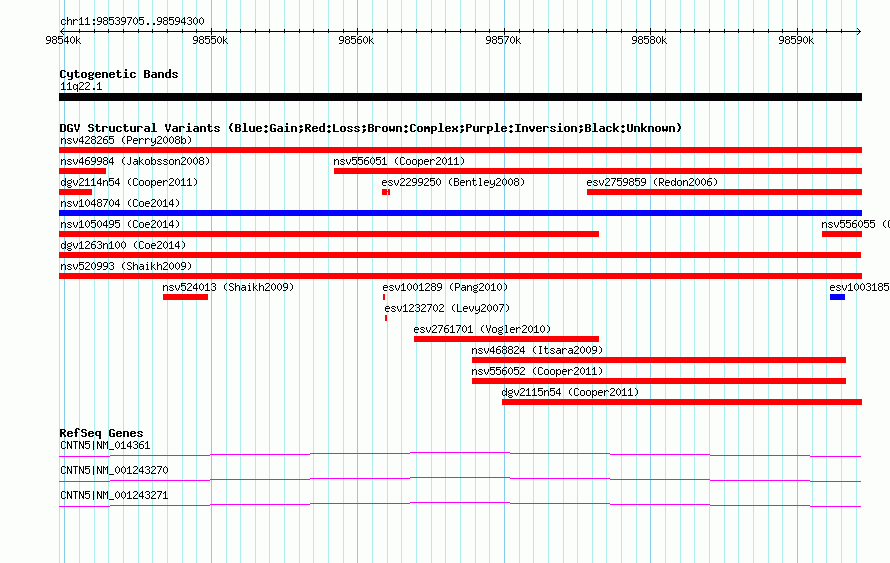Click the nsv1050495 red loss bar

coord(329,234)
